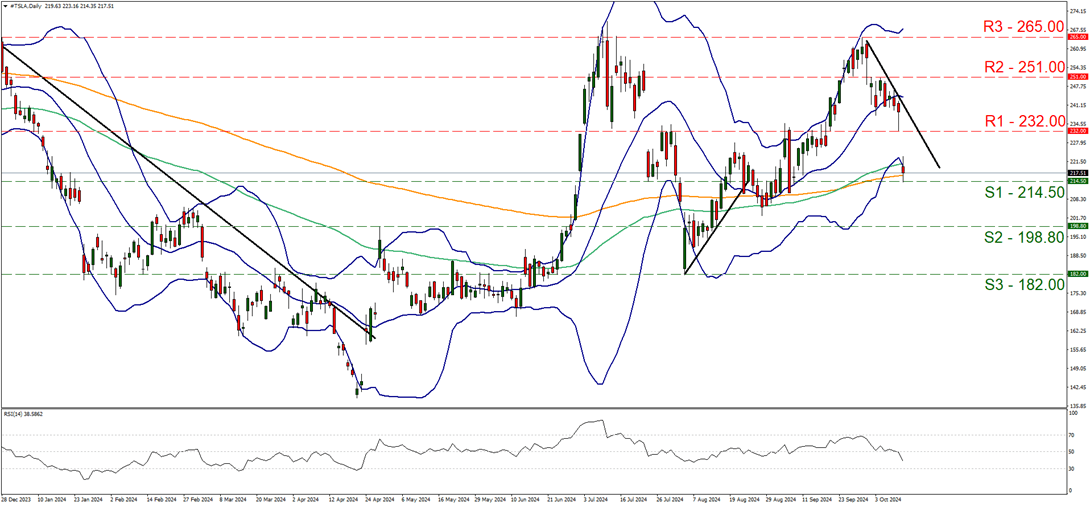Click the '28 Dec 2023' date on time axis
The width and height of the screenshot is (1090, 506).
[x=14, y=499]
